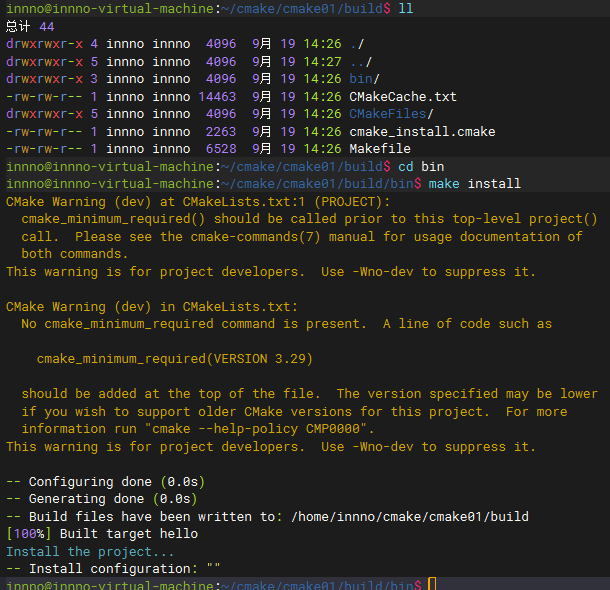Click the 'Makefile' file name

380,149
